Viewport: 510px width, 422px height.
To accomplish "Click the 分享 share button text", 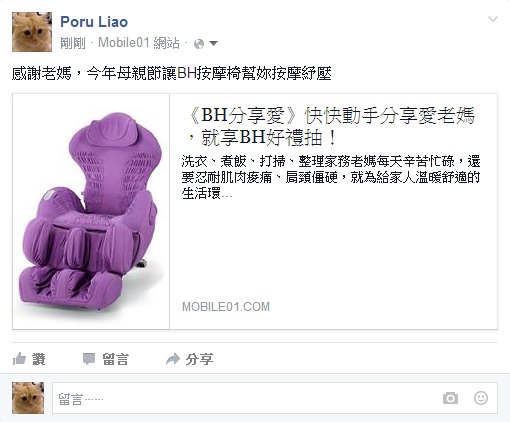I will [199, 359].
